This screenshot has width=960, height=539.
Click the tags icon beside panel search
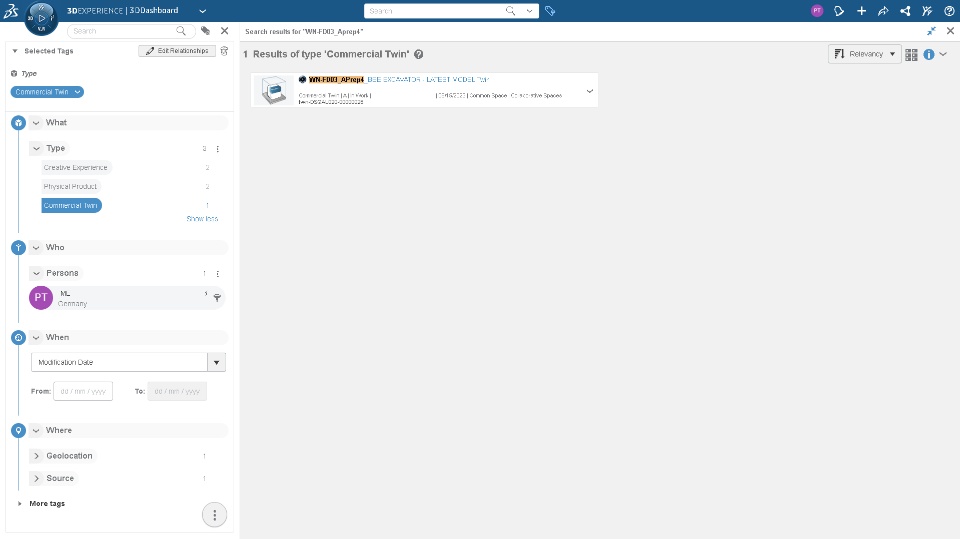pyautogui.click(x=206, y=31)
